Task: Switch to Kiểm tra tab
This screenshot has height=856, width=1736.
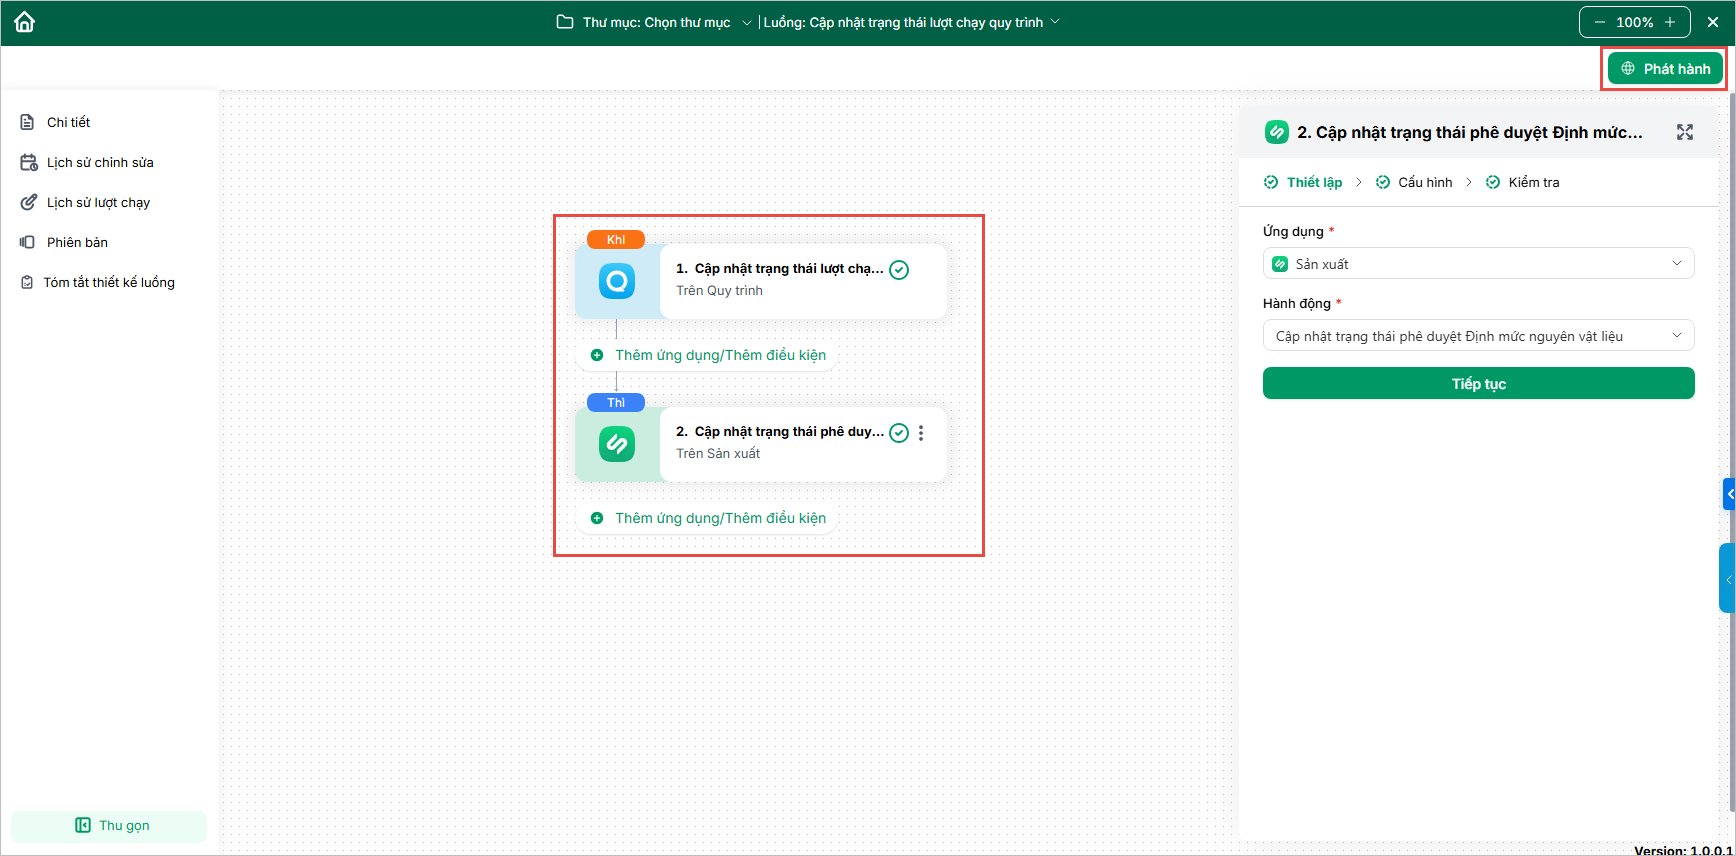Action: [x=1522, y=182]
